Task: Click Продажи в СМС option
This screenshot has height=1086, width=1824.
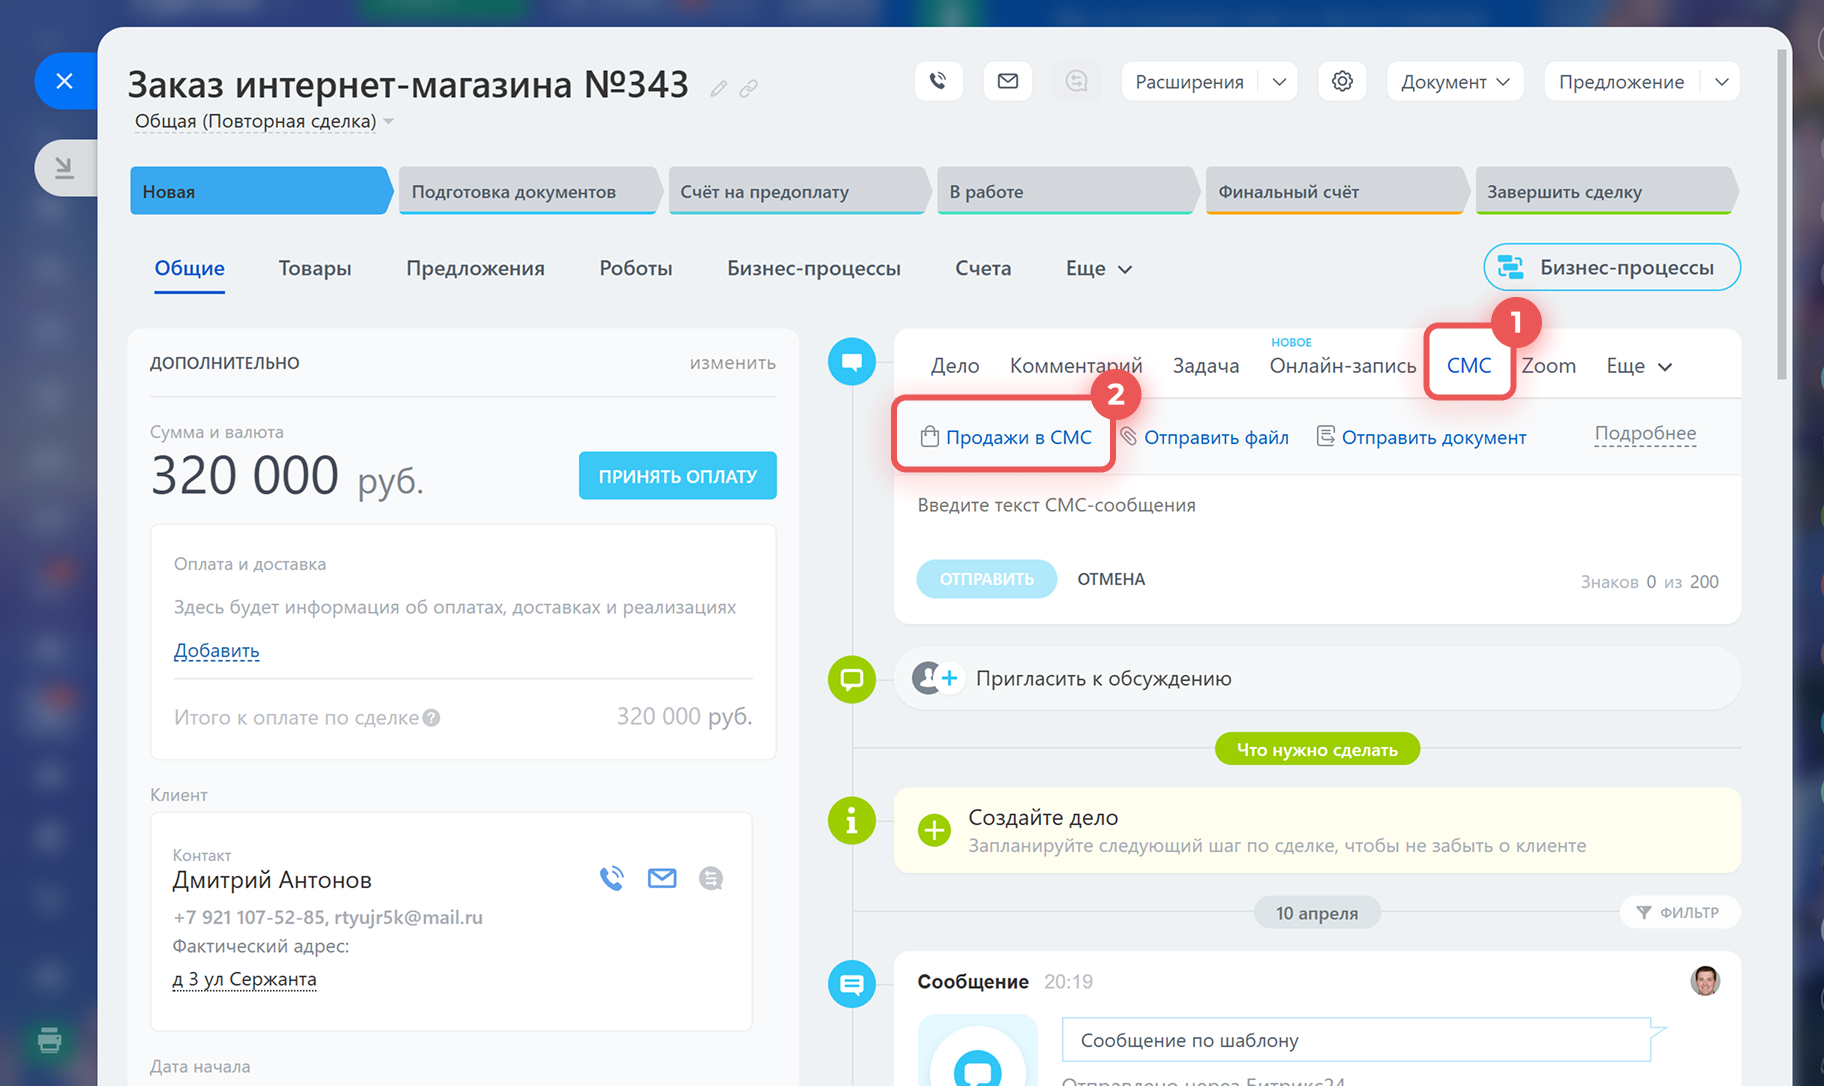Action: pos(1006,437)
